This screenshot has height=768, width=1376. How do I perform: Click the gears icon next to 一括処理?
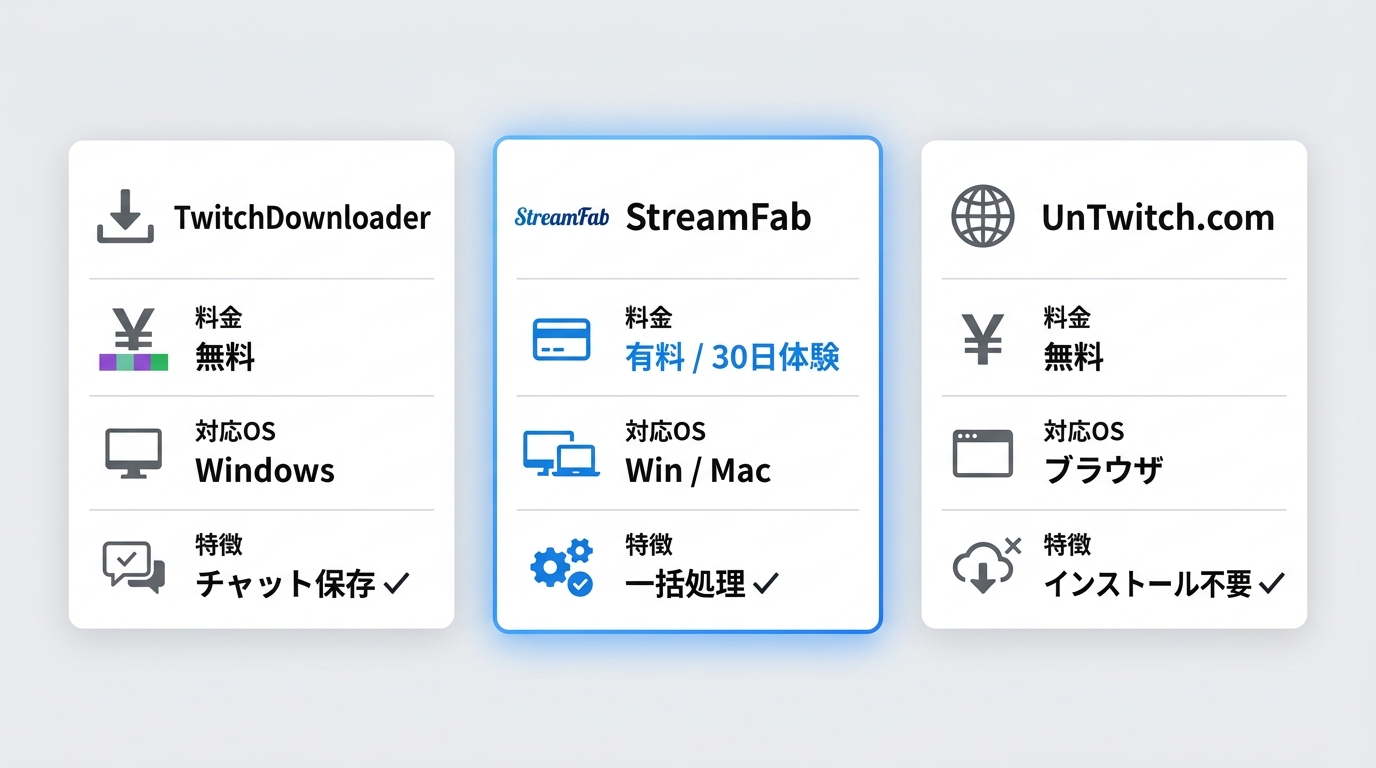pyautogui.click(x=561, y=568)
